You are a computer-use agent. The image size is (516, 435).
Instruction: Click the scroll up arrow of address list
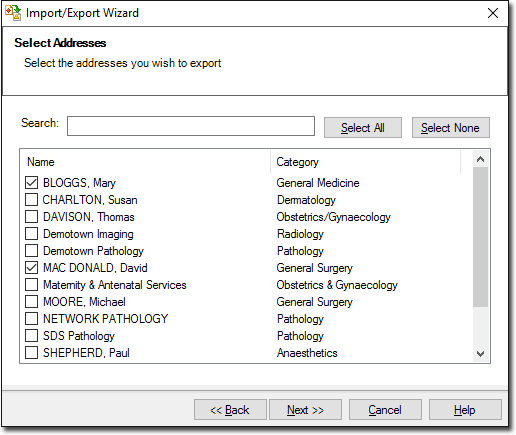pyautogui.click(x=480, y=159)
